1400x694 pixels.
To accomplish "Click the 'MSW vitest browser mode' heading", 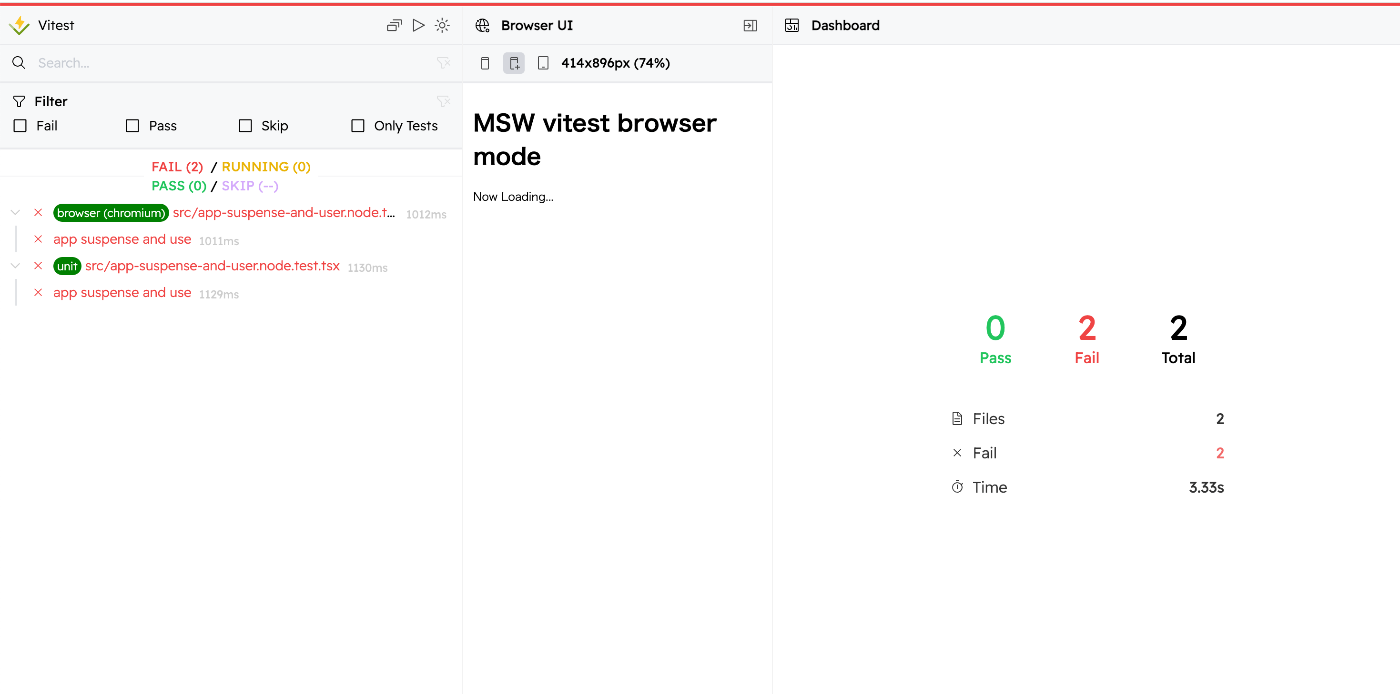I will (595, 139).
